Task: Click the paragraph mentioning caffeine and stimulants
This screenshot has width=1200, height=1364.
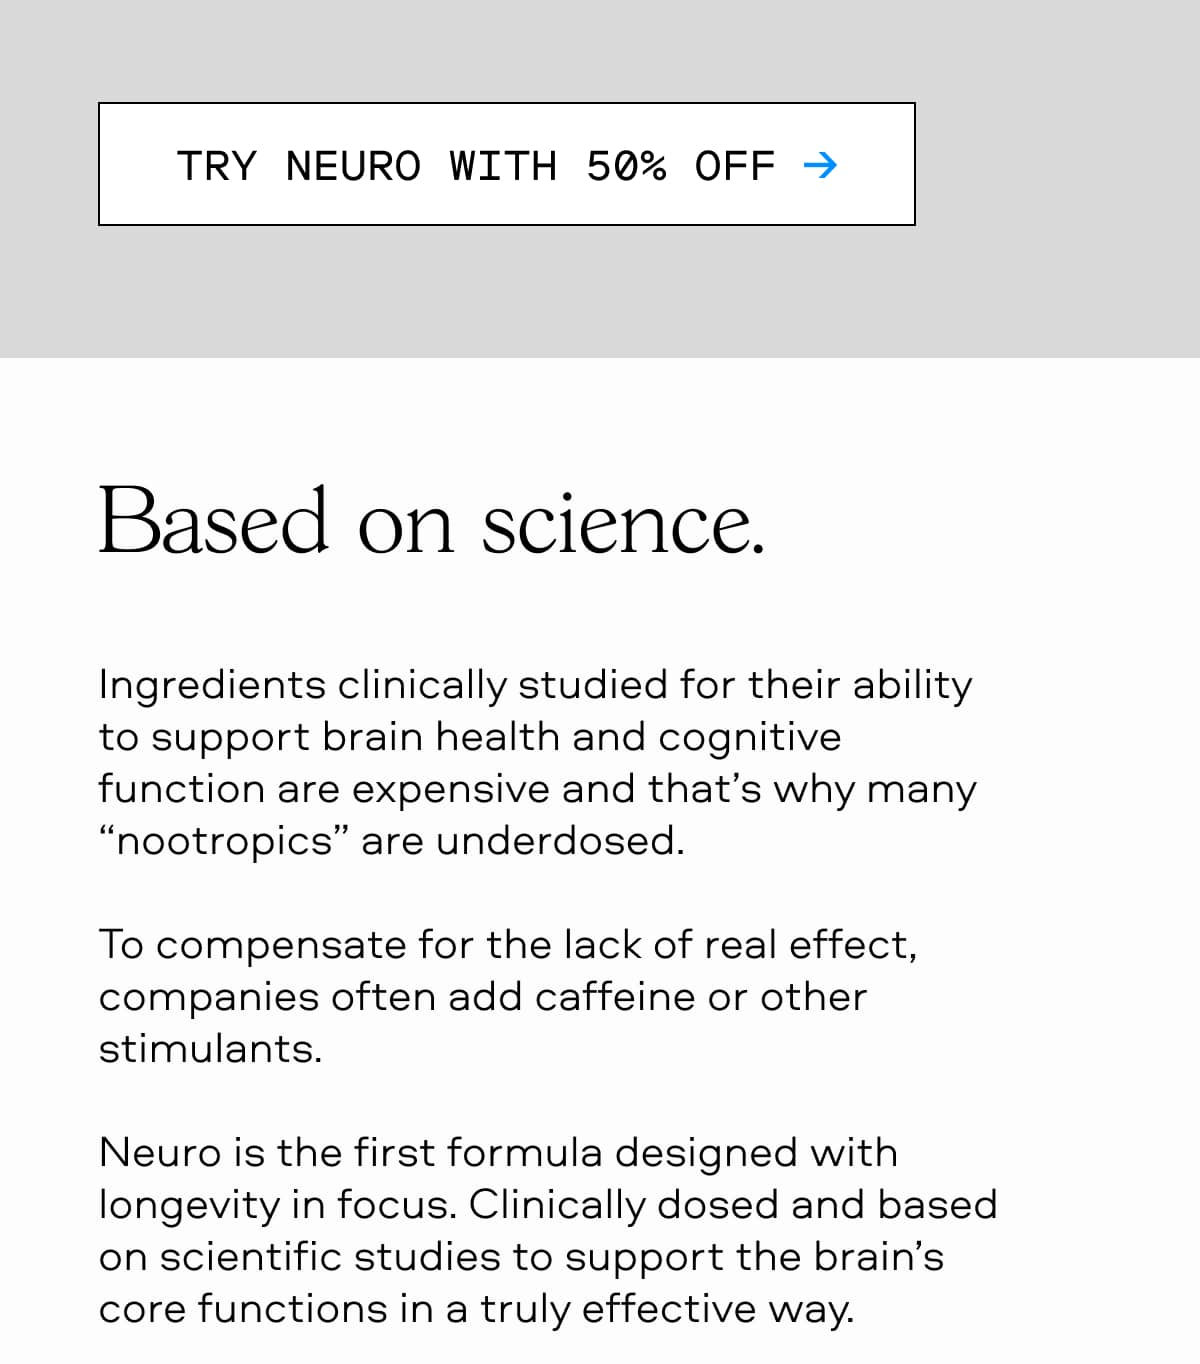Action: (x=510, y=995)
